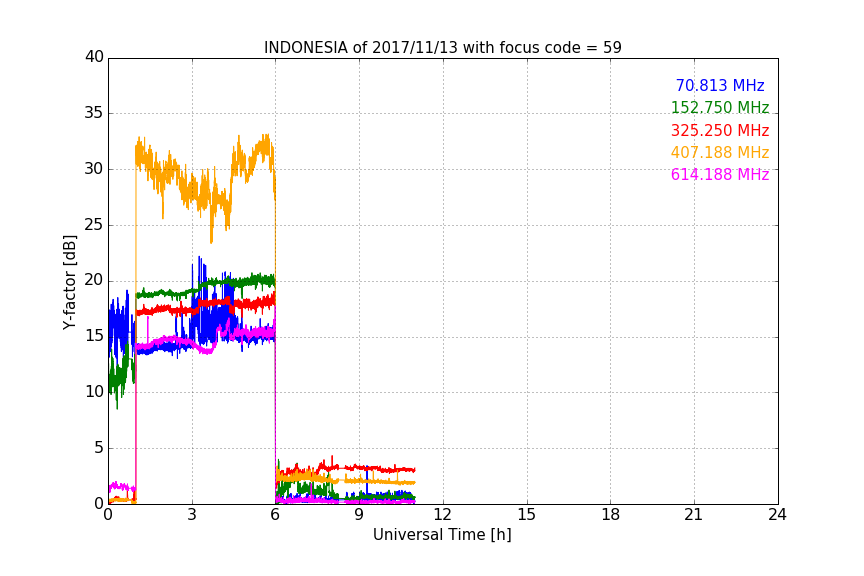Image resolution: width=864 pixels, height=576 pixels.
Task: Click the y-axis tick label 40
Action: (94, 57)
